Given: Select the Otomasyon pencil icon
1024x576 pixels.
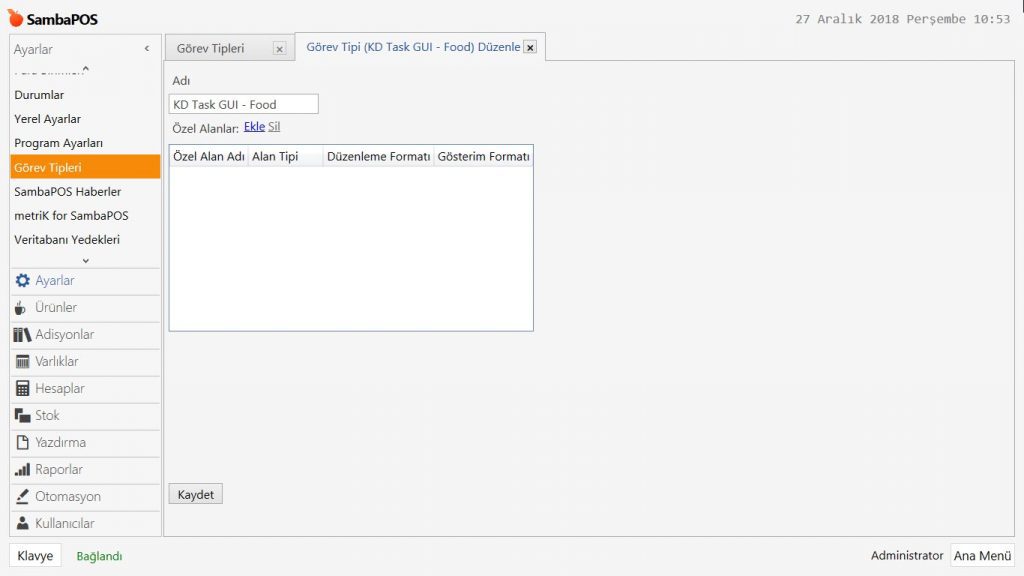Looking at the screenshot, I should coord(22,497).
